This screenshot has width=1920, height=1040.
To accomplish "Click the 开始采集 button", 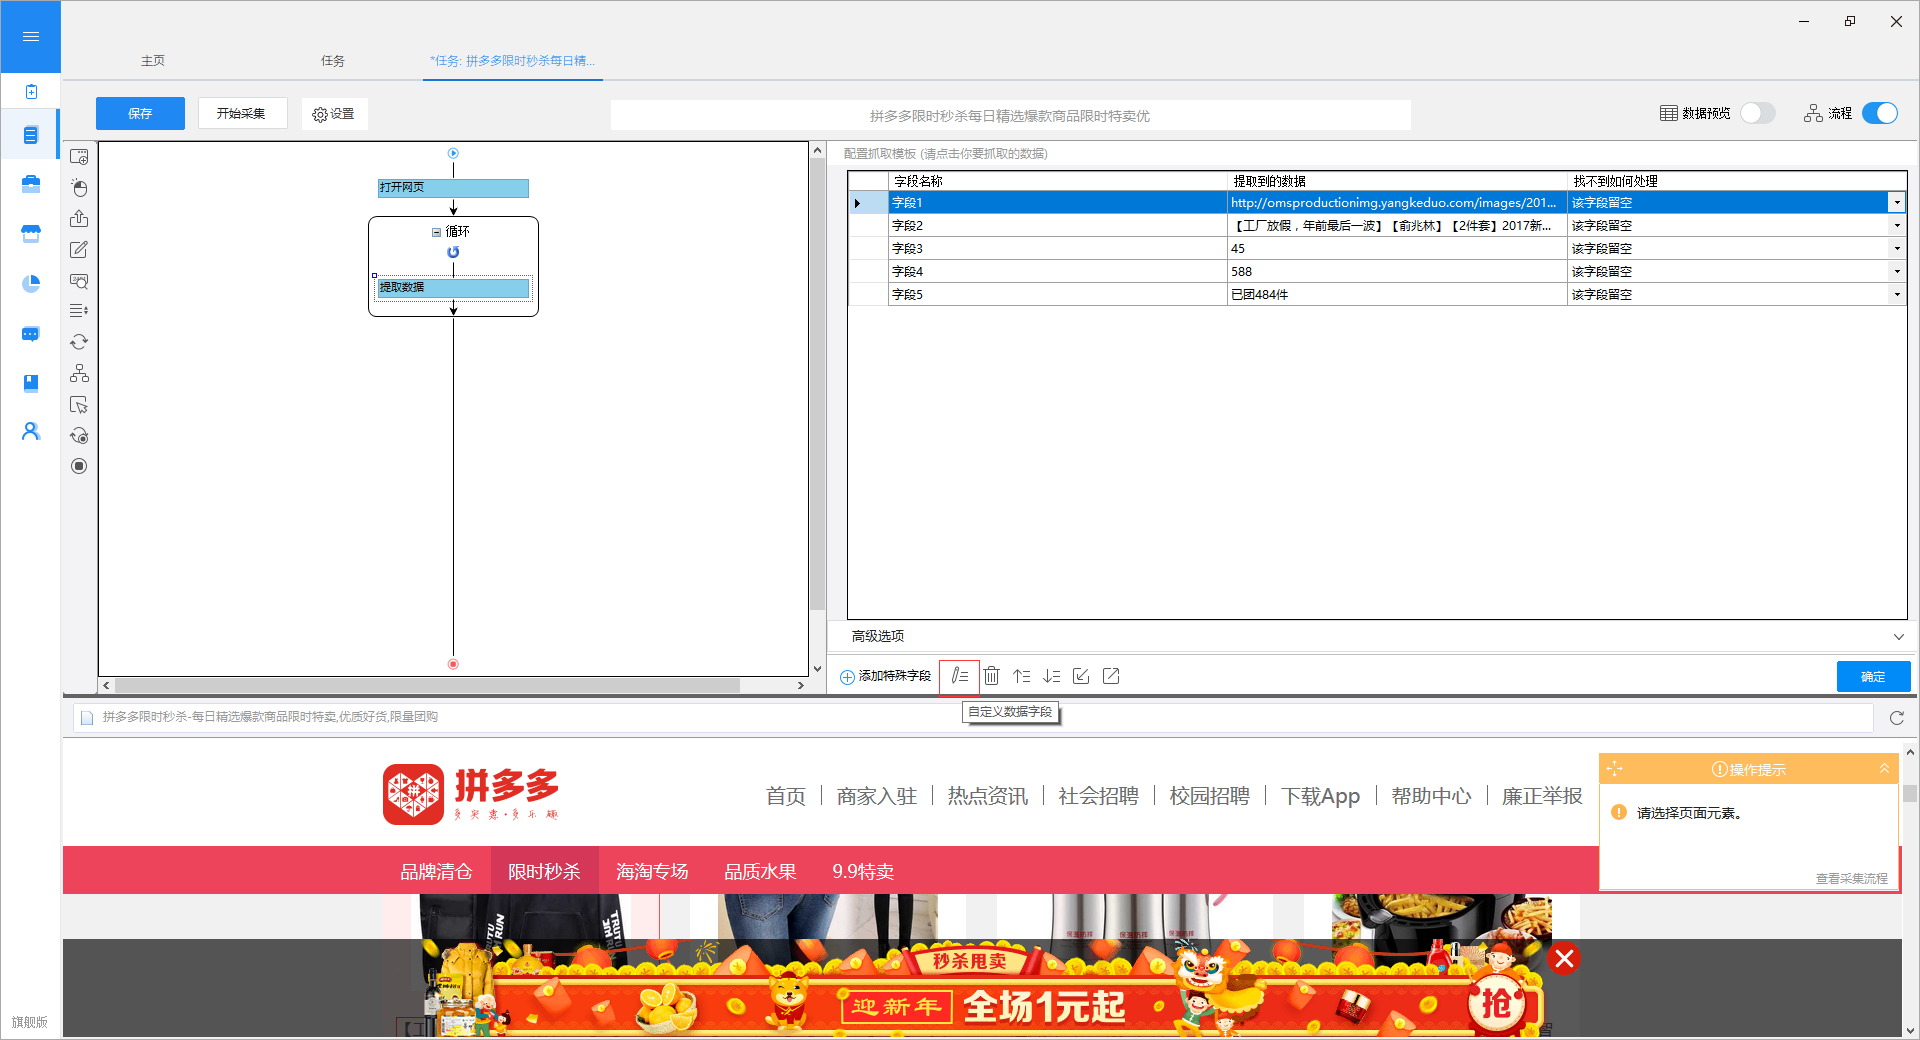I will click(241, 113).
